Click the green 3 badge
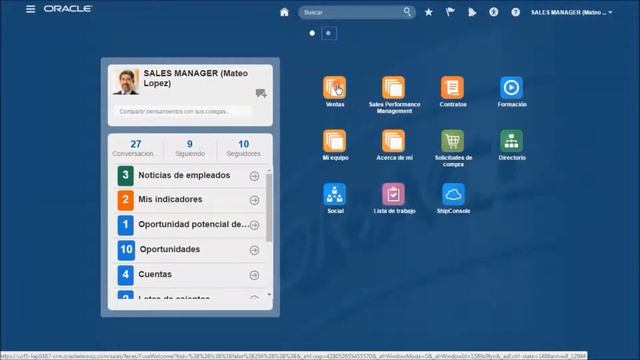The width and height of the screenshot is (640, 360). [125, 176]
